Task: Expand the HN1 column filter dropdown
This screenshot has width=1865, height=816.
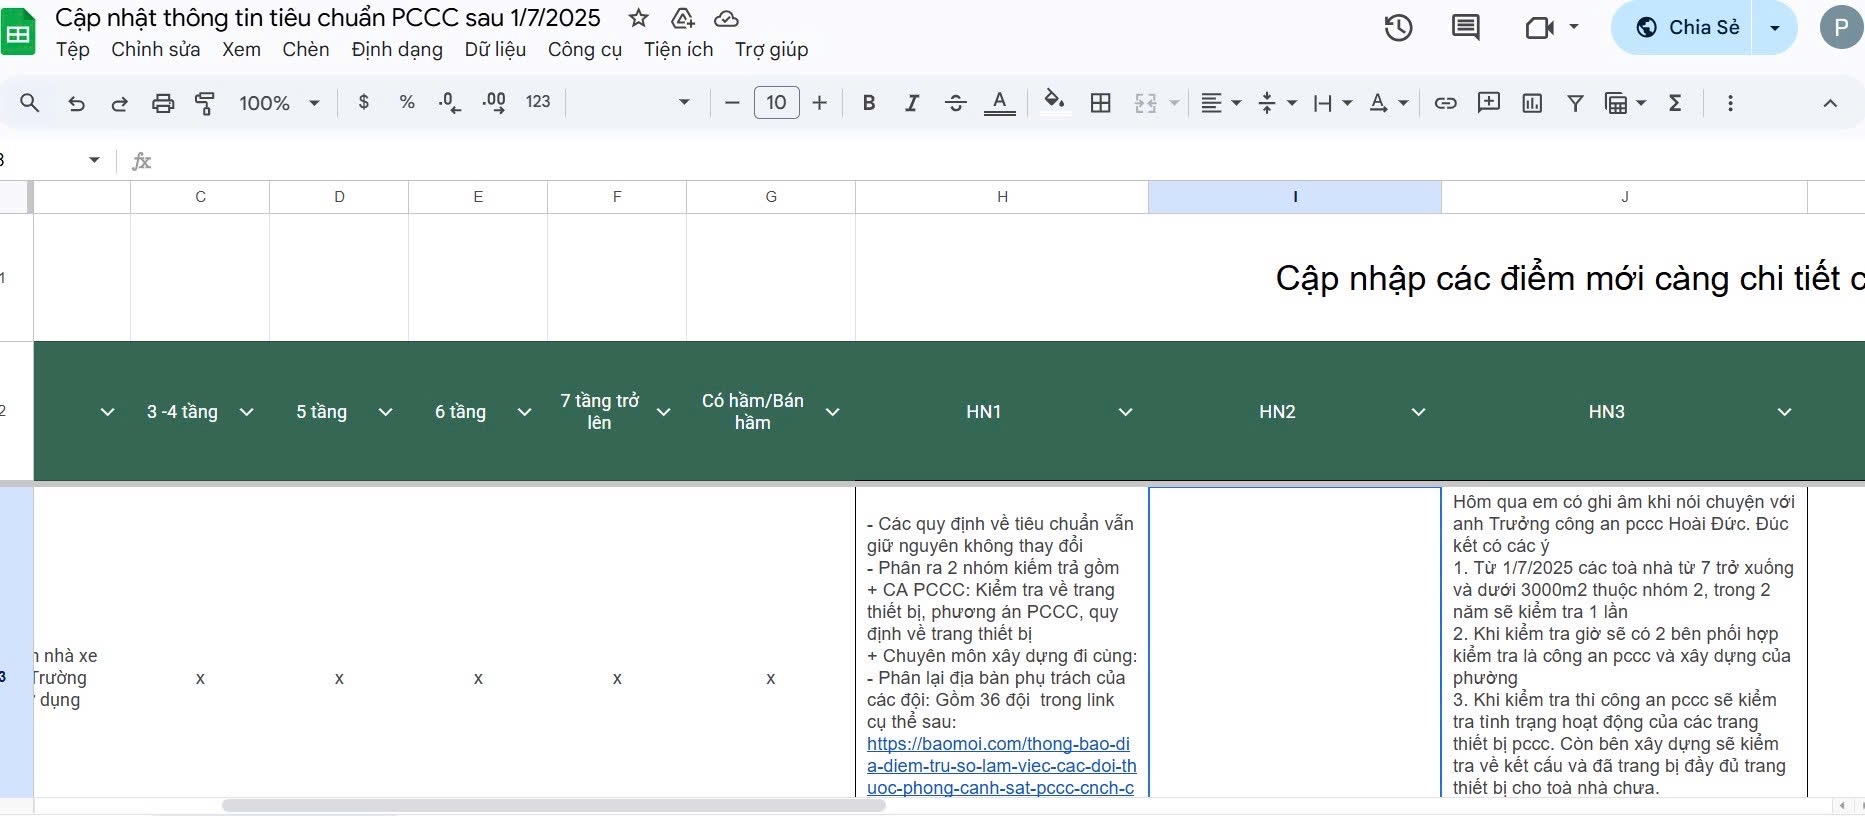Action: tap(1125, 412)
